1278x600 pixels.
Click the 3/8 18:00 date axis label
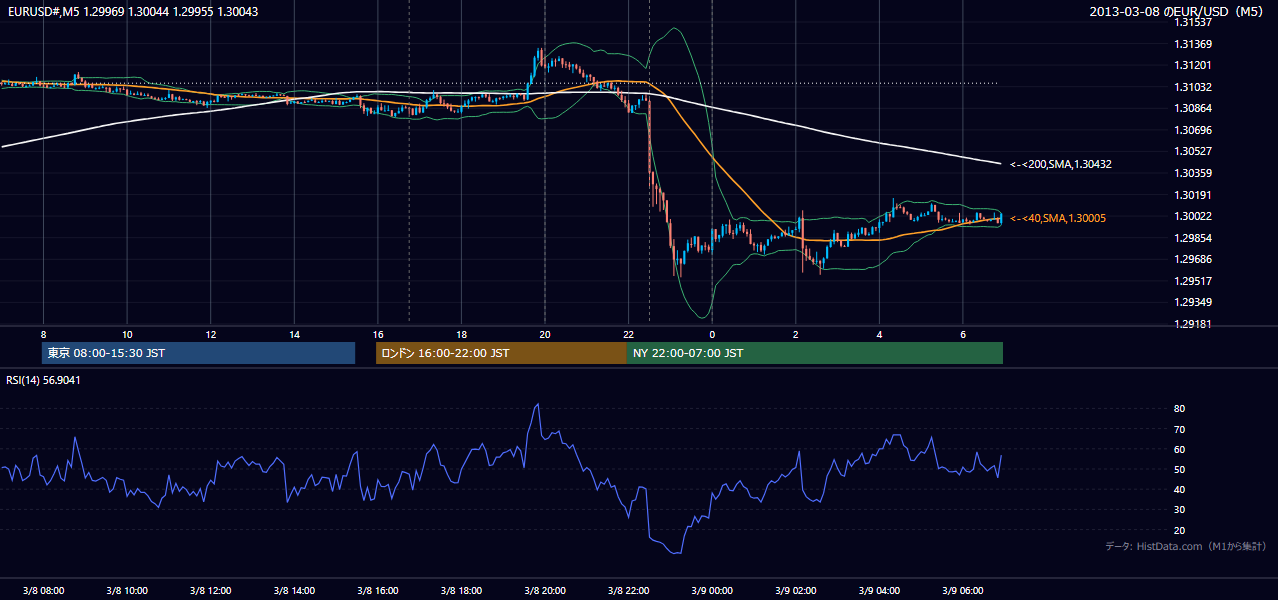click(461, 591)
